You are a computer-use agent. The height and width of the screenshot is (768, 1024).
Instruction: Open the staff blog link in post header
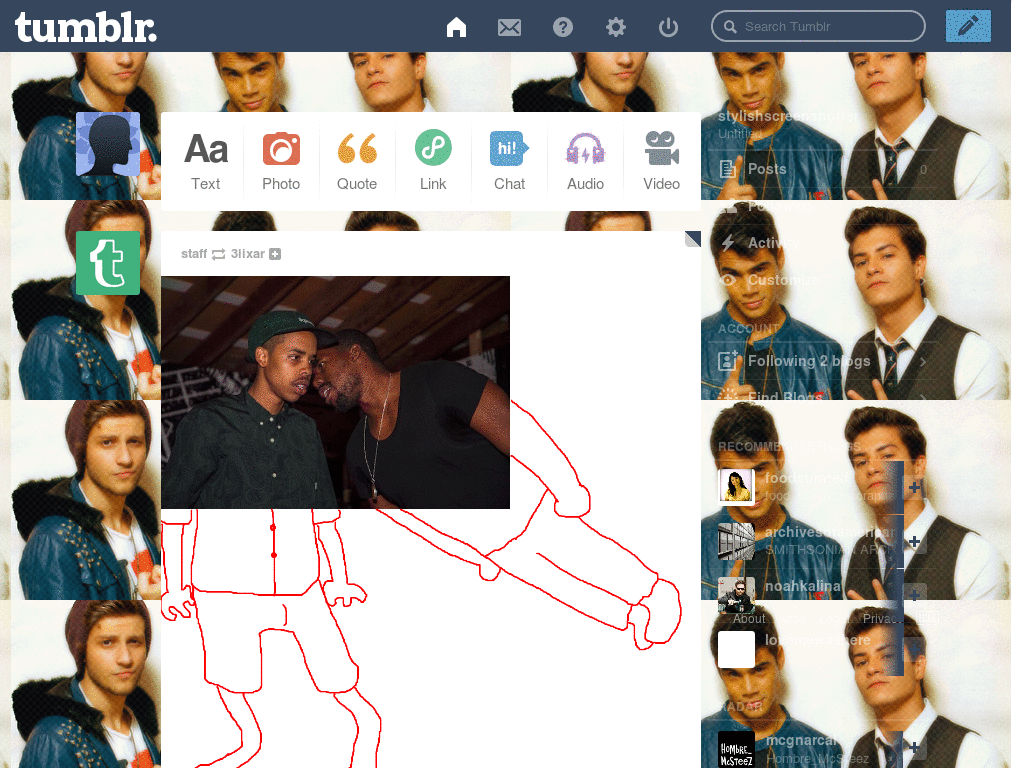(194, 253)
